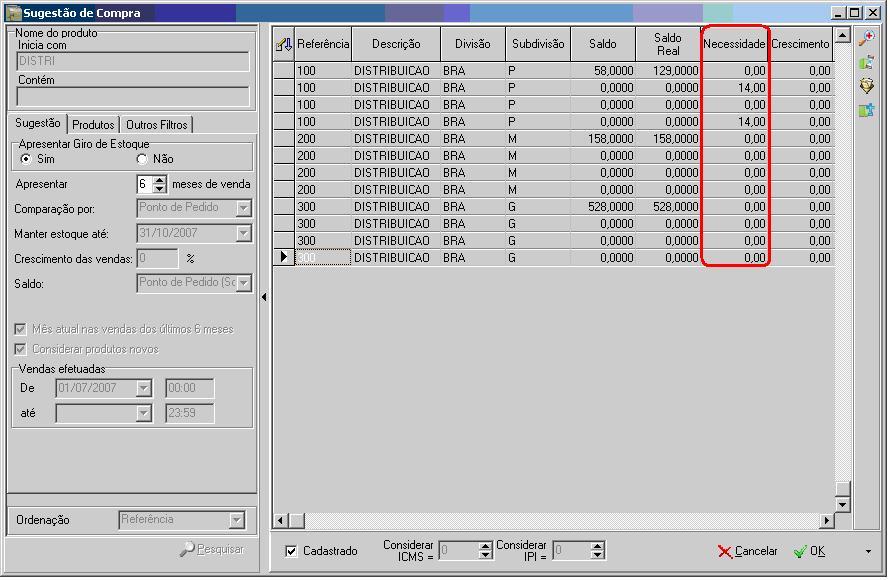
Task: Toggle the Cadastrado checkbox
Action: click(291, 551)
